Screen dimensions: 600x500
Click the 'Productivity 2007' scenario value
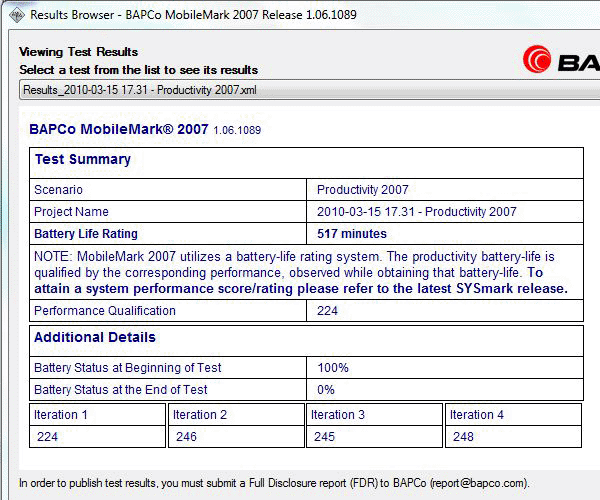[x=362, y=190]
